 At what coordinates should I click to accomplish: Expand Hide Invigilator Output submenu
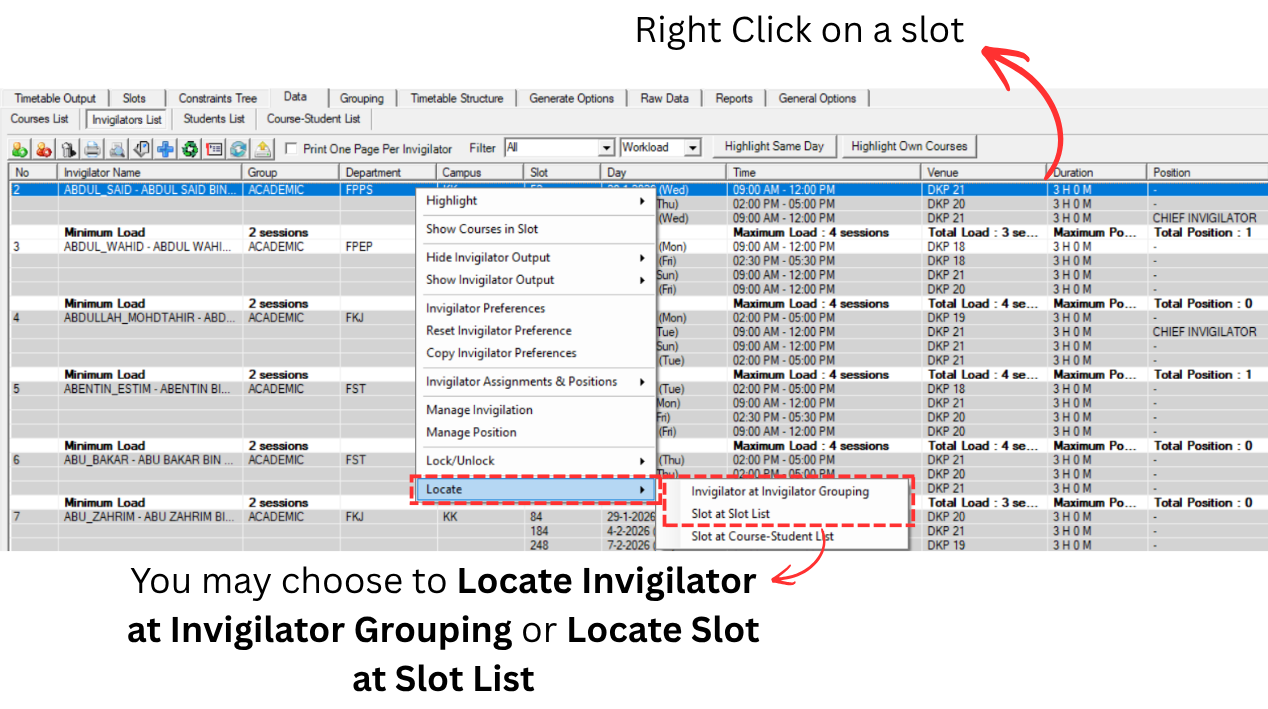[535, 258]
